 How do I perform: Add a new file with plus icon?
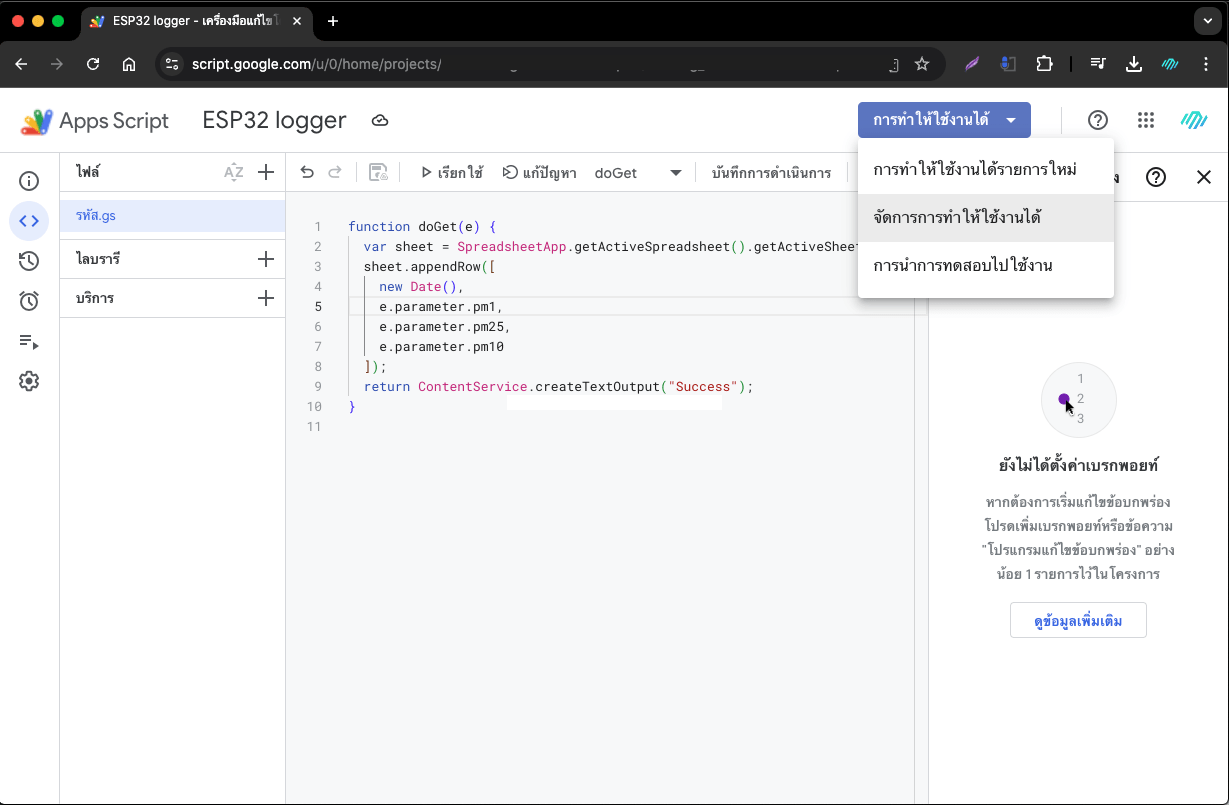click(266, 172)
